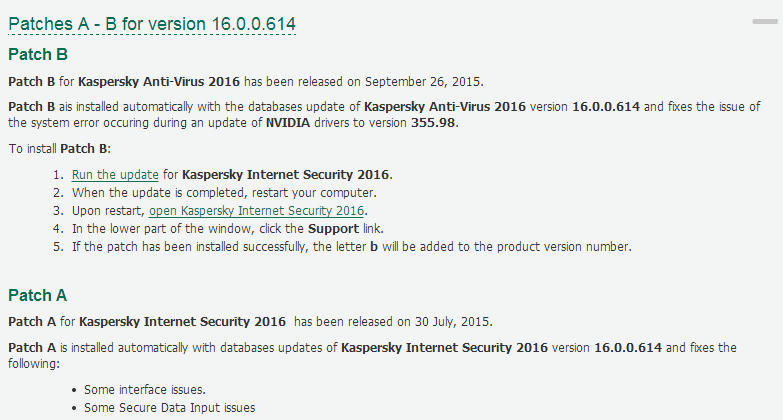Click the bold letter b in step five
Screen dimensions: 783x420
(374, 247)
